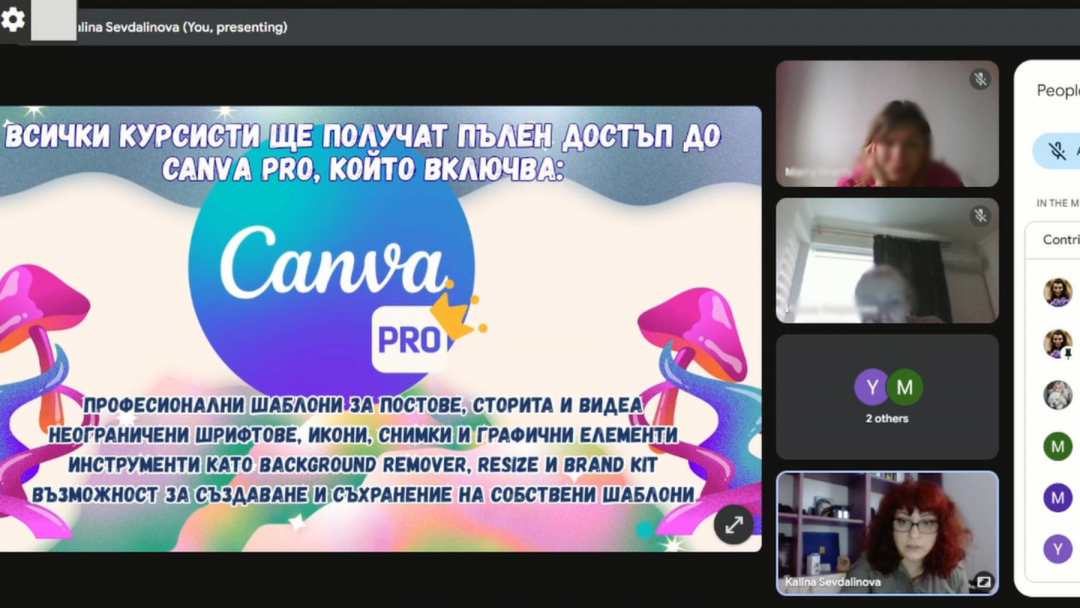Viewport: 1080px width, 608px height.
Task: Click the muted mic icon on curtain-window video tile
Action: [x=980, y=216]
